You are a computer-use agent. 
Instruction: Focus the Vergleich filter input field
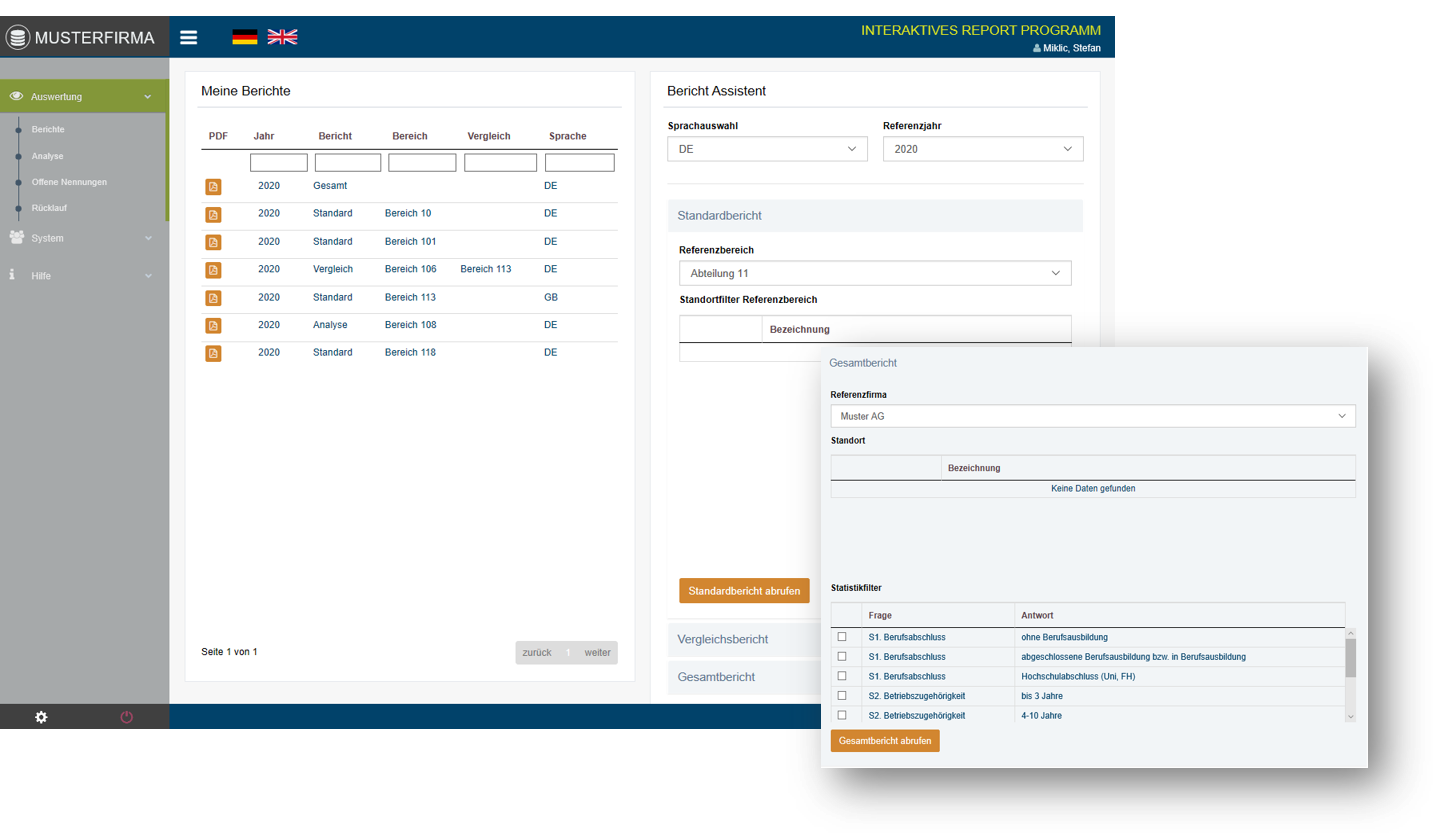click(500, 163)
